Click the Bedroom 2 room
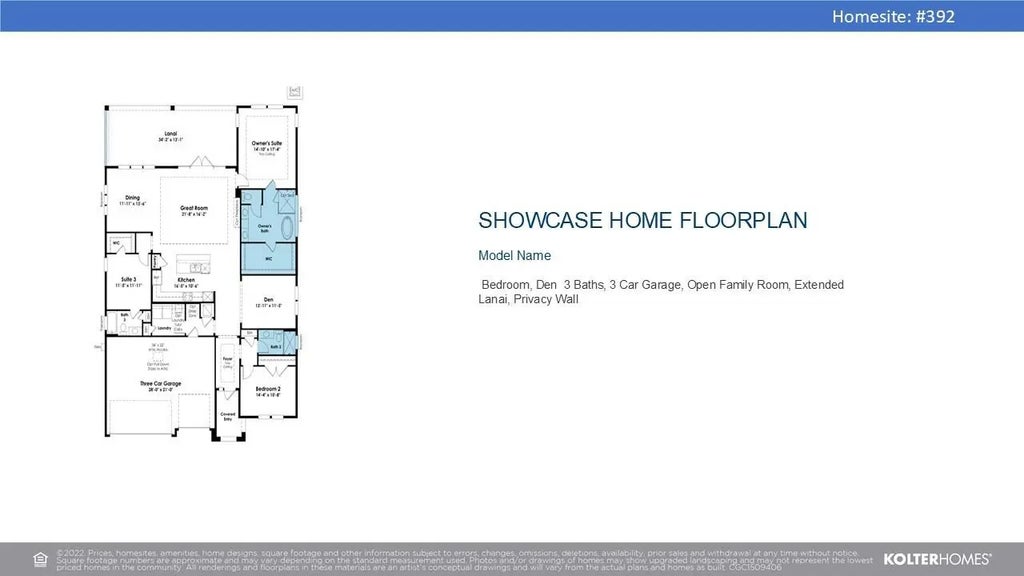 268,390
